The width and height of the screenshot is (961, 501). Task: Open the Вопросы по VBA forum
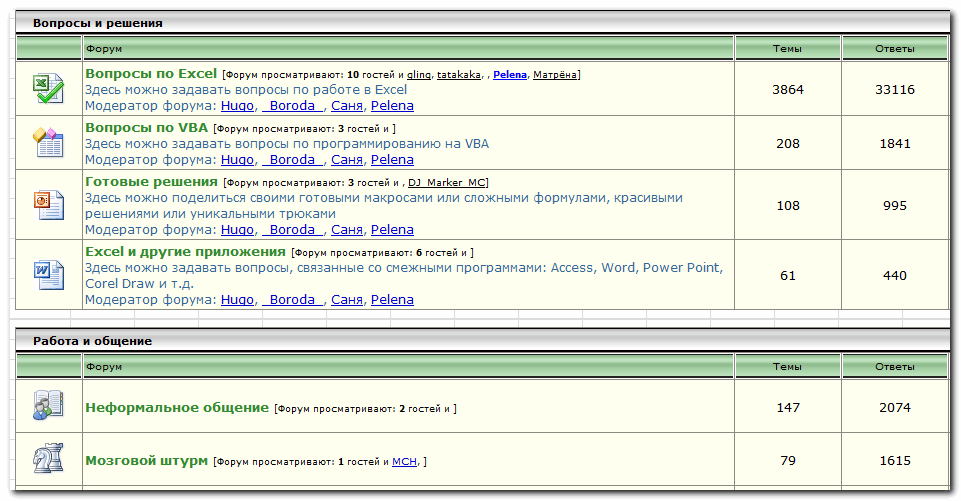tap(146, 128)
